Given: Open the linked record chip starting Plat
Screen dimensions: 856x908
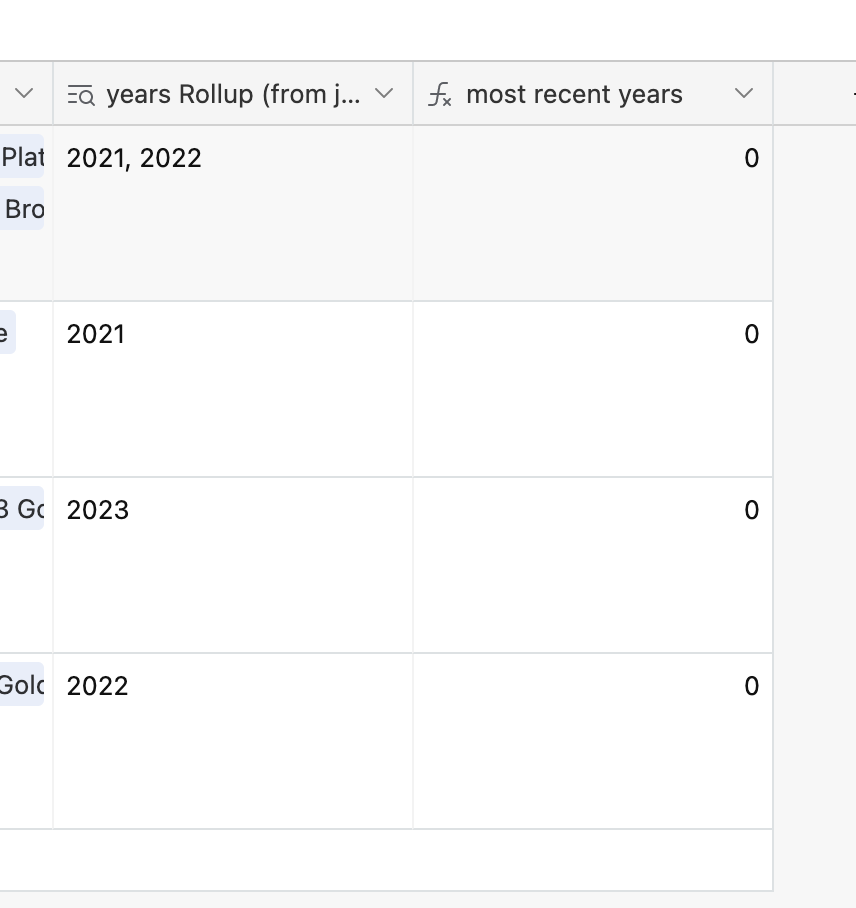Looking at the screenshot, I should pos(22,156).
